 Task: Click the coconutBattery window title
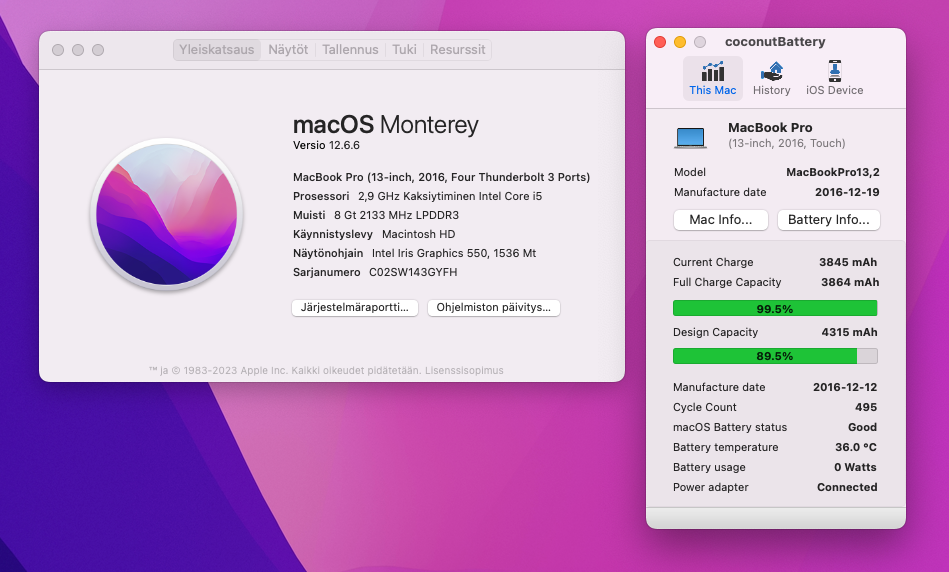click(775, 42)
